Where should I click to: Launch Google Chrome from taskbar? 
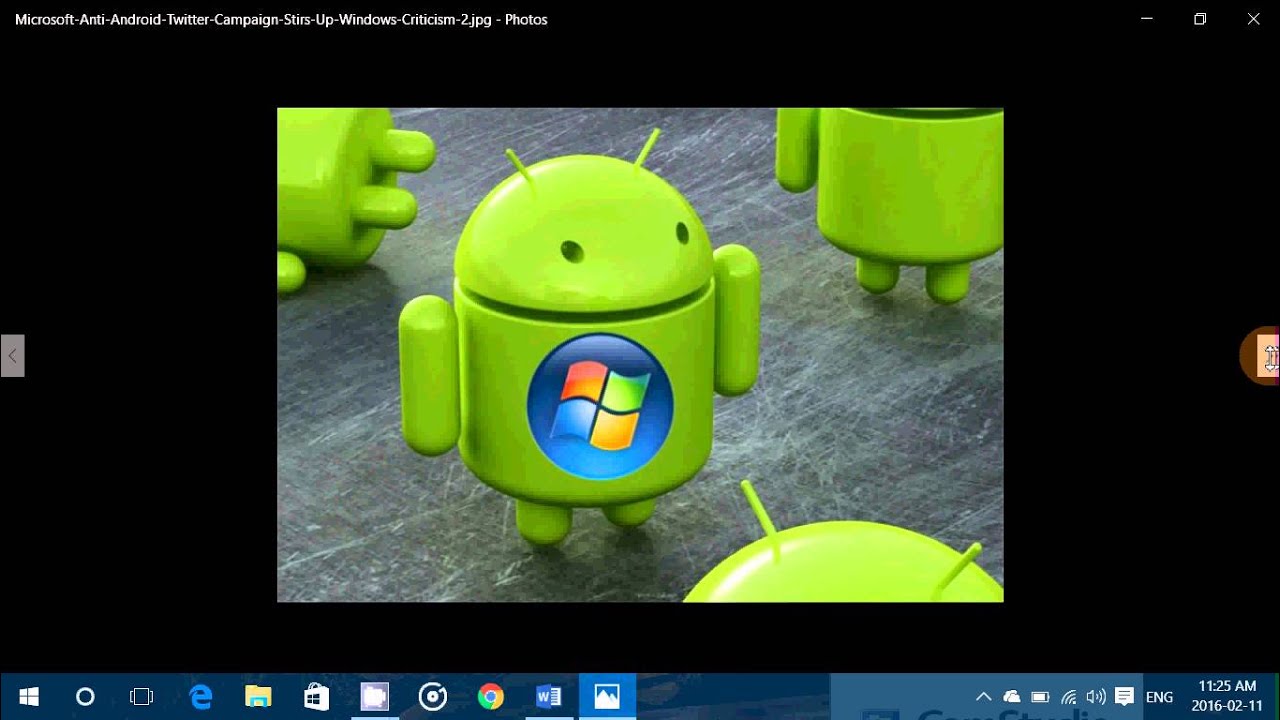pyautogui.click(x=491, y=697)
